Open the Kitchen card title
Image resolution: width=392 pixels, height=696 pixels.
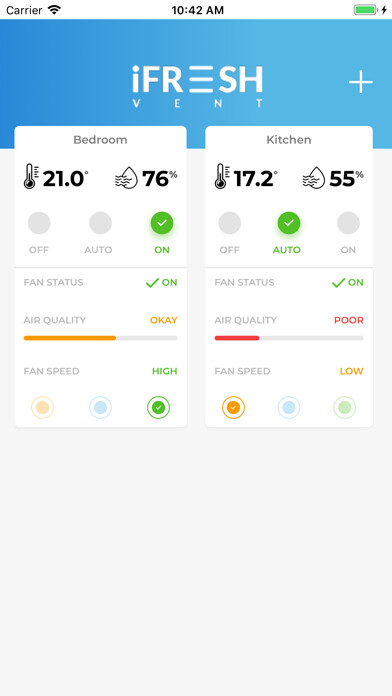pos(289,140)
